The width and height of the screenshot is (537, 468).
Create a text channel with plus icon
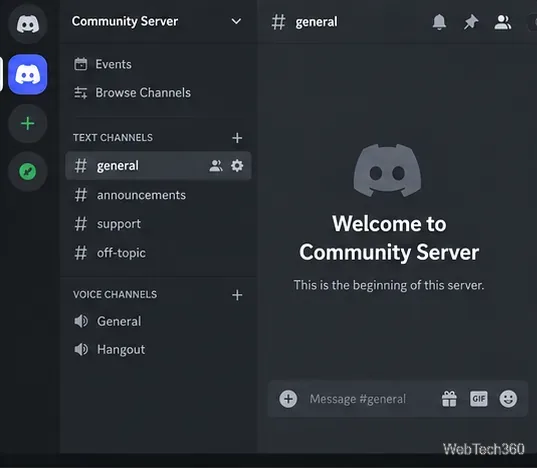237,138
